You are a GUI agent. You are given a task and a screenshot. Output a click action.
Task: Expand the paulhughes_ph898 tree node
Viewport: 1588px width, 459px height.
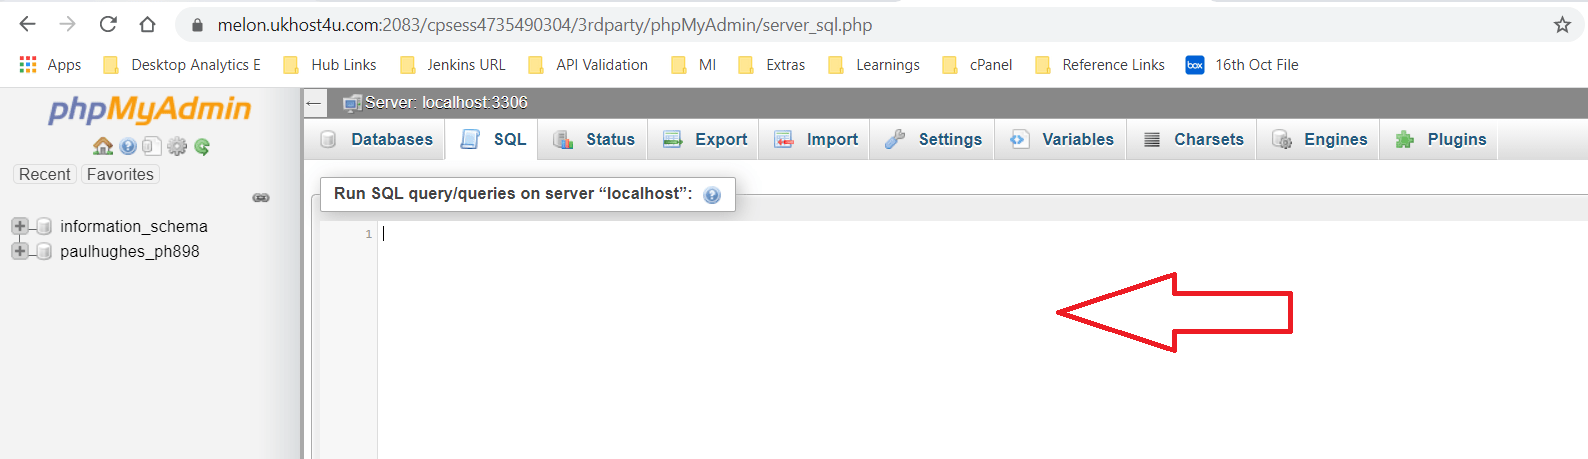coord(19,251)
